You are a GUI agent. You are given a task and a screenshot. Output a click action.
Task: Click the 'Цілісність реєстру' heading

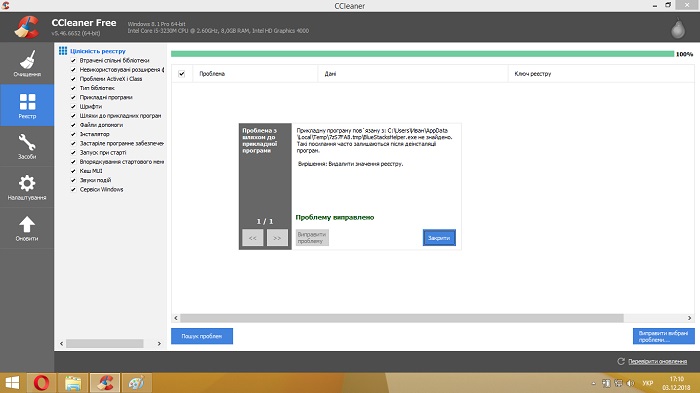click(98, 51)
